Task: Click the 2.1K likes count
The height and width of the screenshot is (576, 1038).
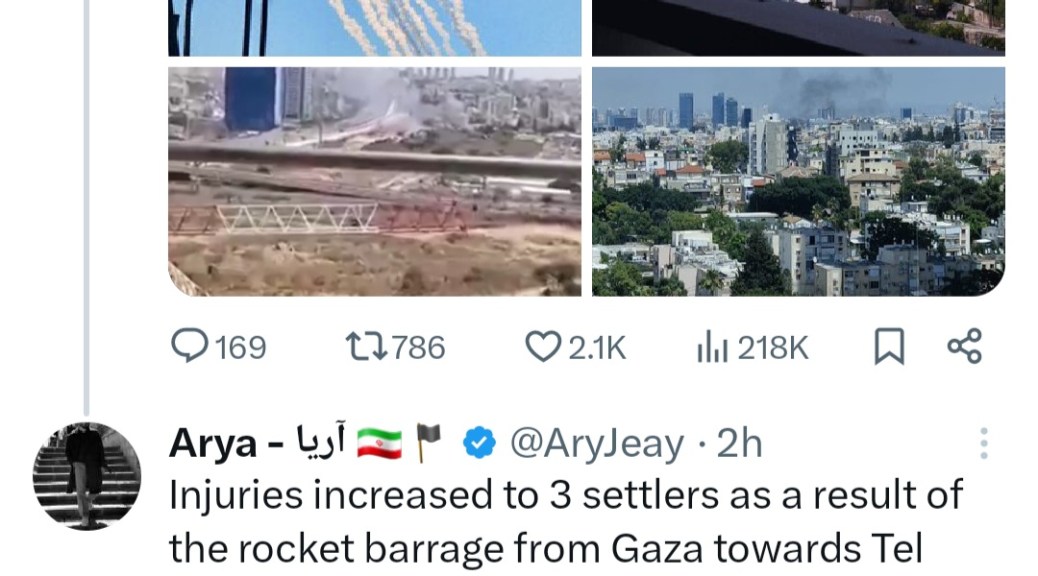Action: tap(597, 348)
